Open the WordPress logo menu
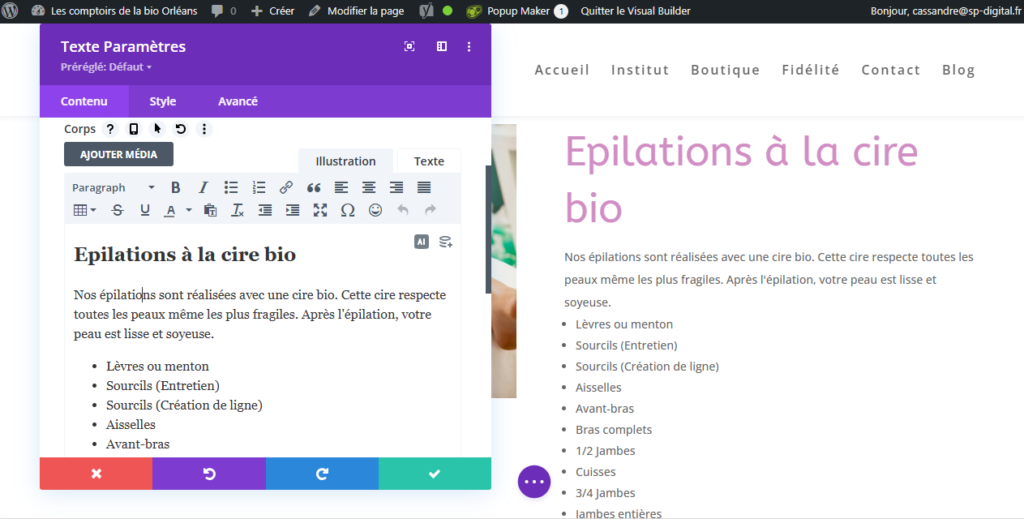Viewport: 1024px width, 519px height. click(10, 10)
